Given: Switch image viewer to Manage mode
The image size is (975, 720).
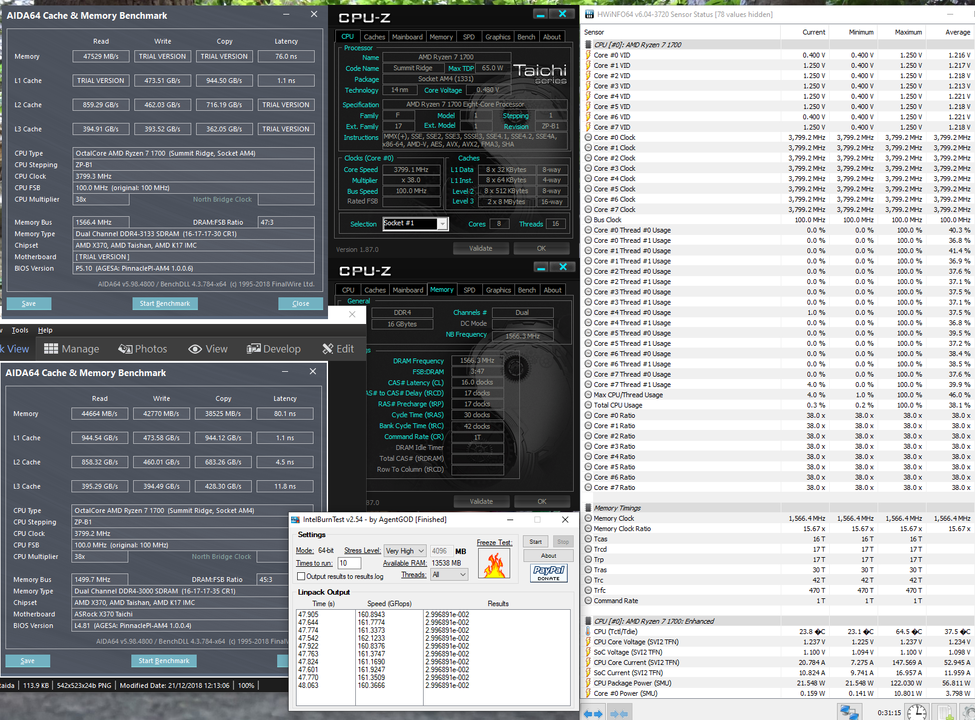Looking at the screenshot, I should pyautogui.click(x=72, y=349).
